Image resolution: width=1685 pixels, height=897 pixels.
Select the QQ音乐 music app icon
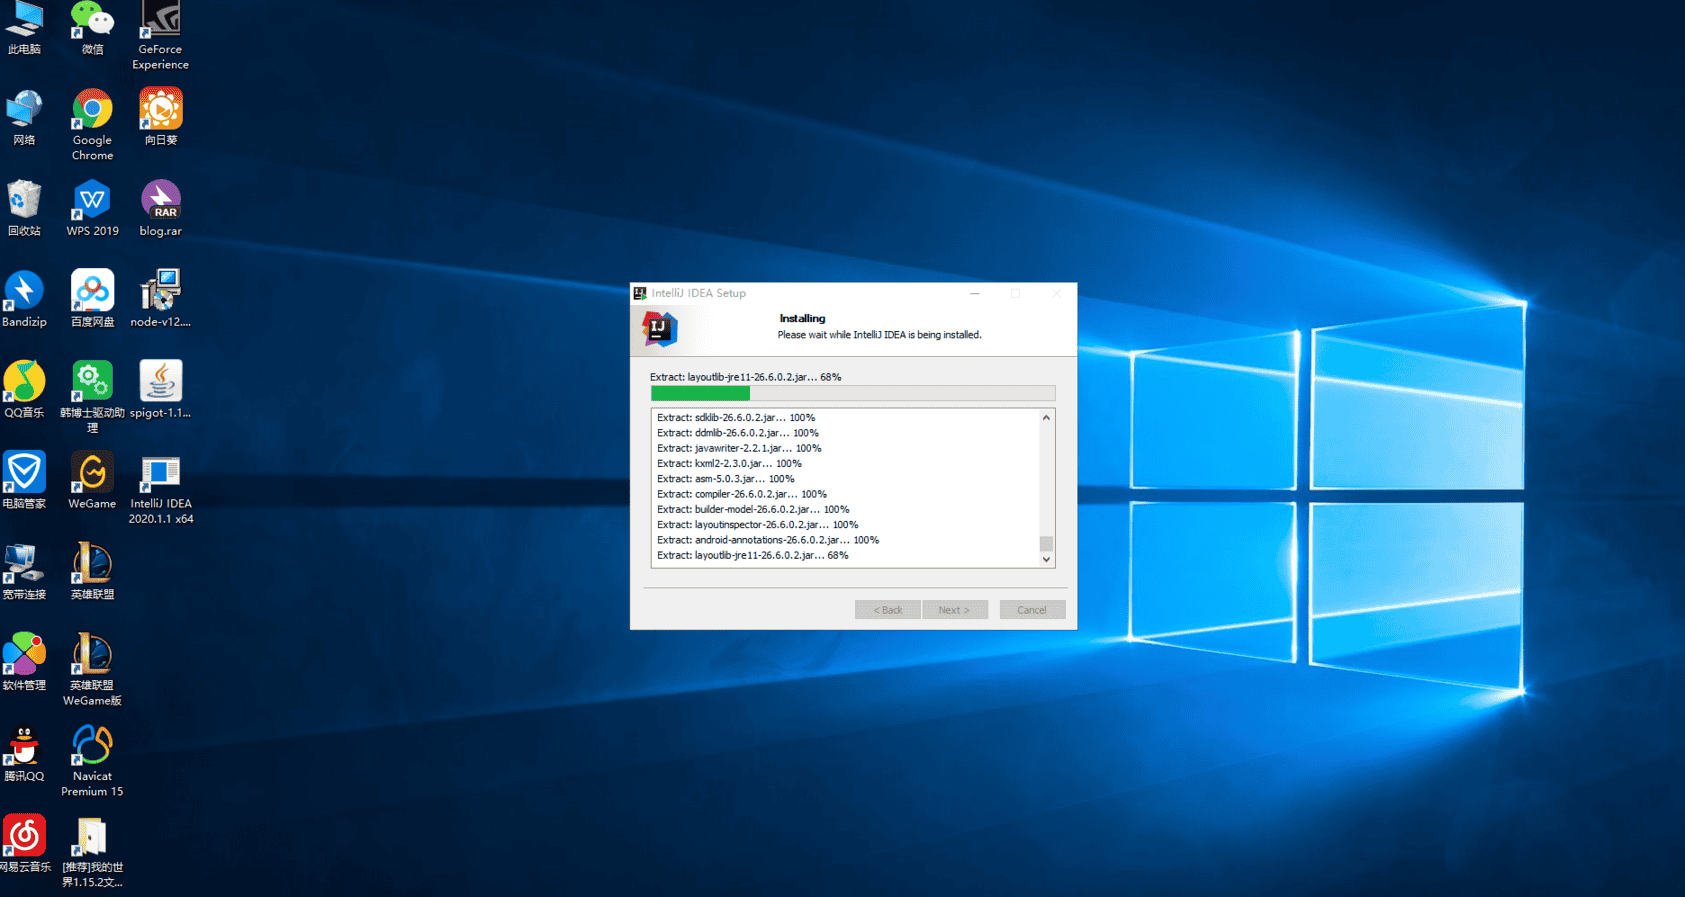point(24,383)
